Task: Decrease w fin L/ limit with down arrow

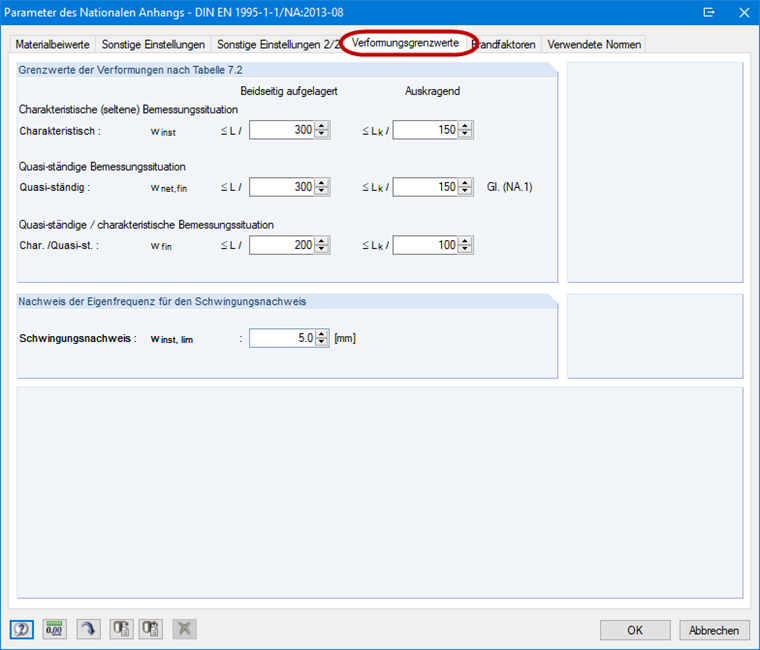Action: (321, 250)
